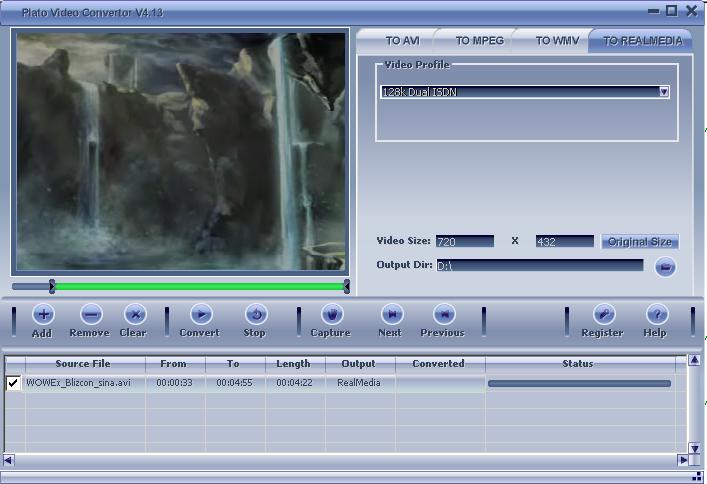This screenshot has width=707, height=484.
Task: Click the green trim range bar
Action: (x=199, y=286)
